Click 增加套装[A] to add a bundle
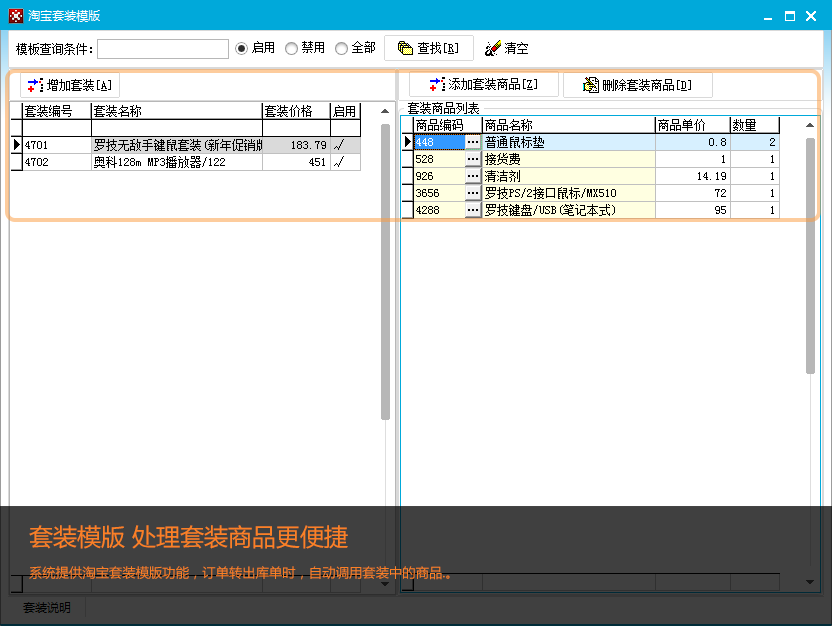The image size is (832, 626). (70, 85)
